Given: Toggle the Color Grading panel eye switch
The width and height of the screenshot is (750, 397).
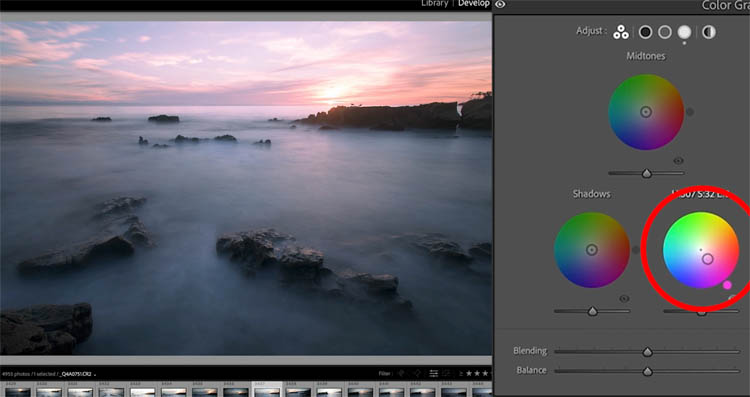Looking at the screenshot, I should [x=500, y=4].
